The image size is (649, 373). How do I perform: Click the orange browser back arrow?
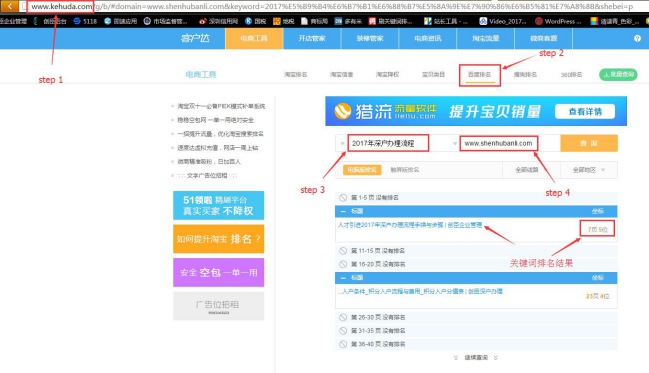(x=9, y=6)
